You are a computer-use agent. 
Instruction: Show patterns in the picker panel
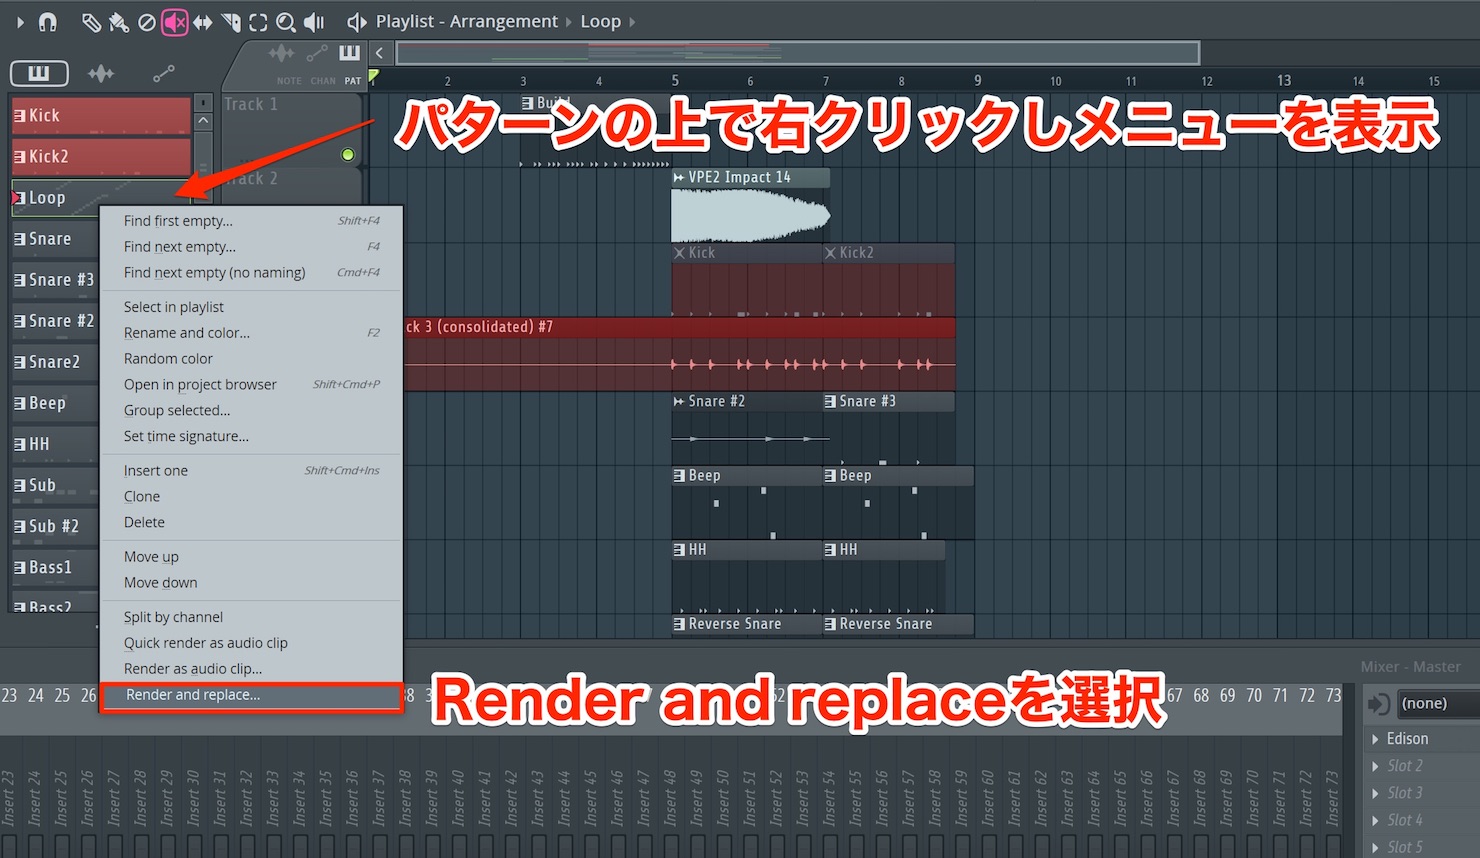coord(39,73)
